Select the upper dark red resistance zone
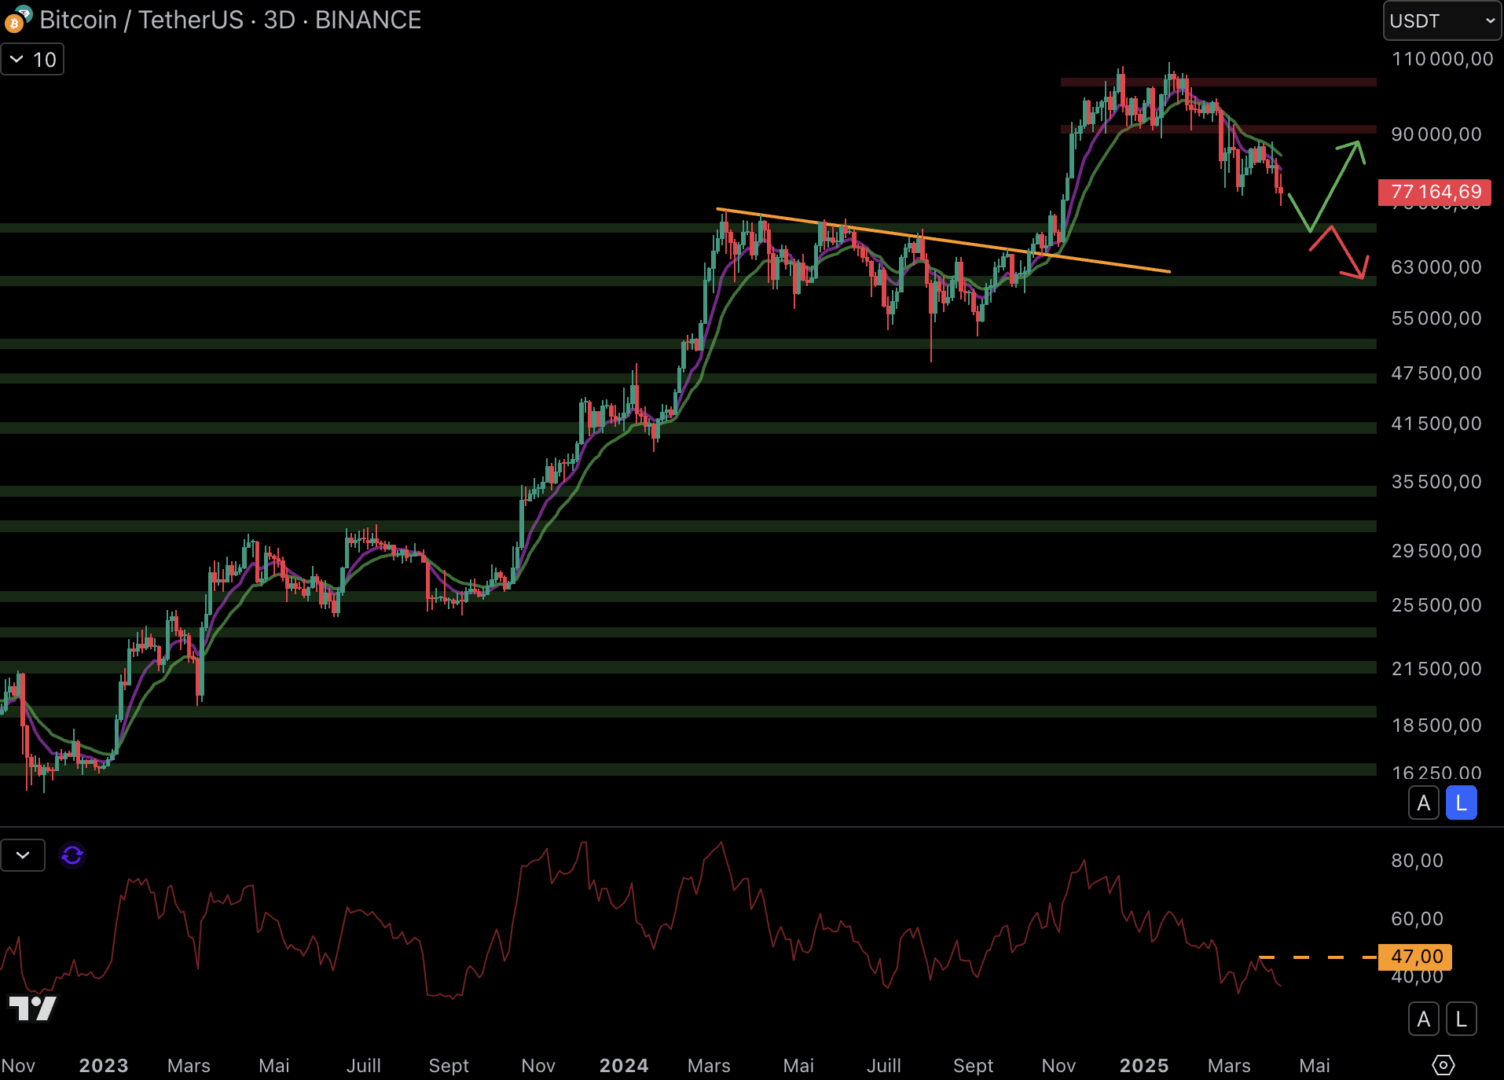The image size is (1504, 1080). [x=1218, y=82]
